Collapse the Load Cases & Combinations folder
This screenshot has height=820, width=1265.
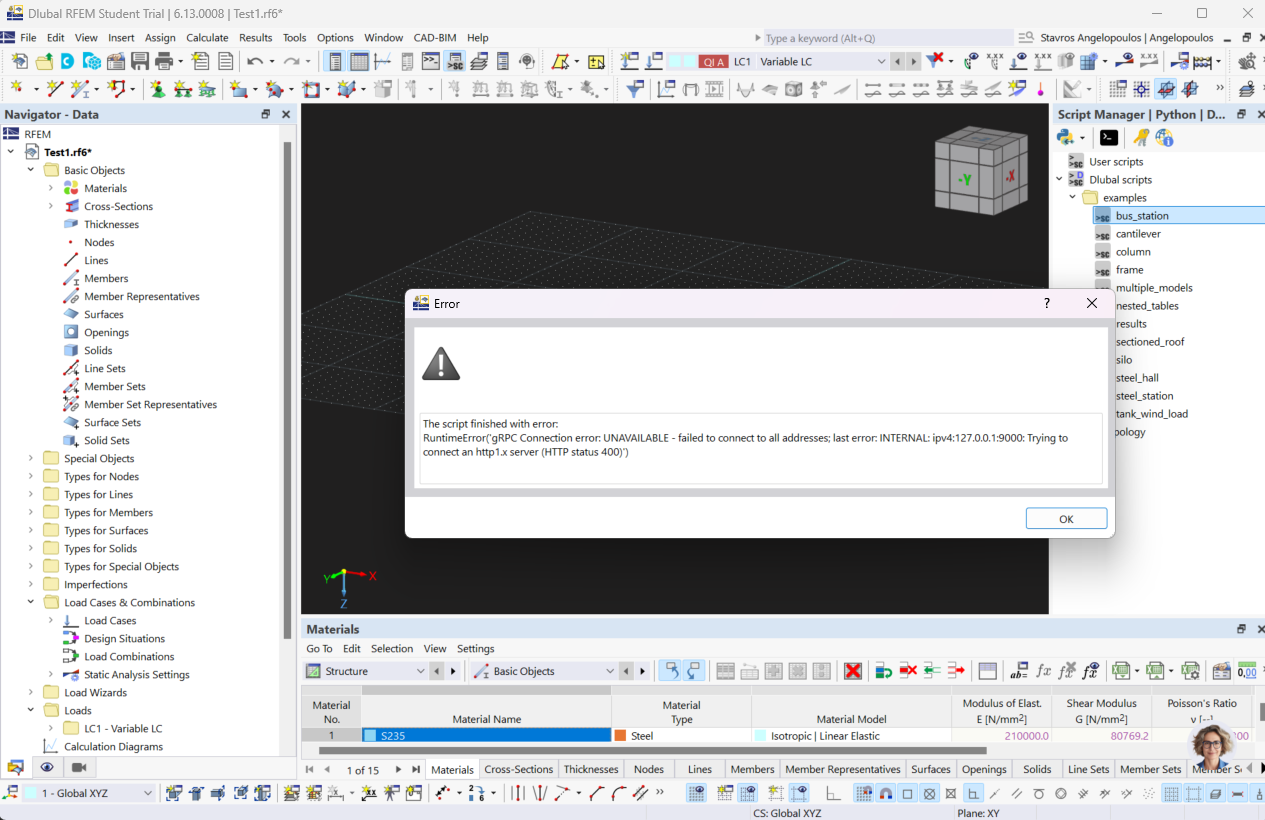coord(31,603)
